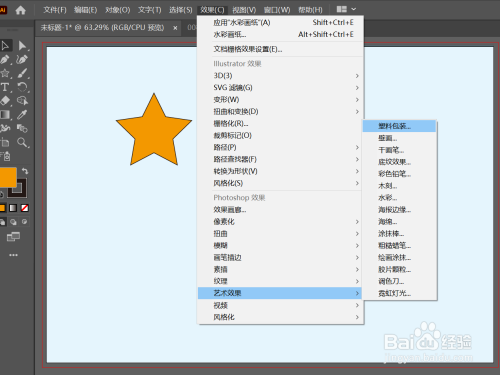Viewport: 500px width, 375px height.
Task: Open the 帮助(H) menu
Action: pos(310,10)
